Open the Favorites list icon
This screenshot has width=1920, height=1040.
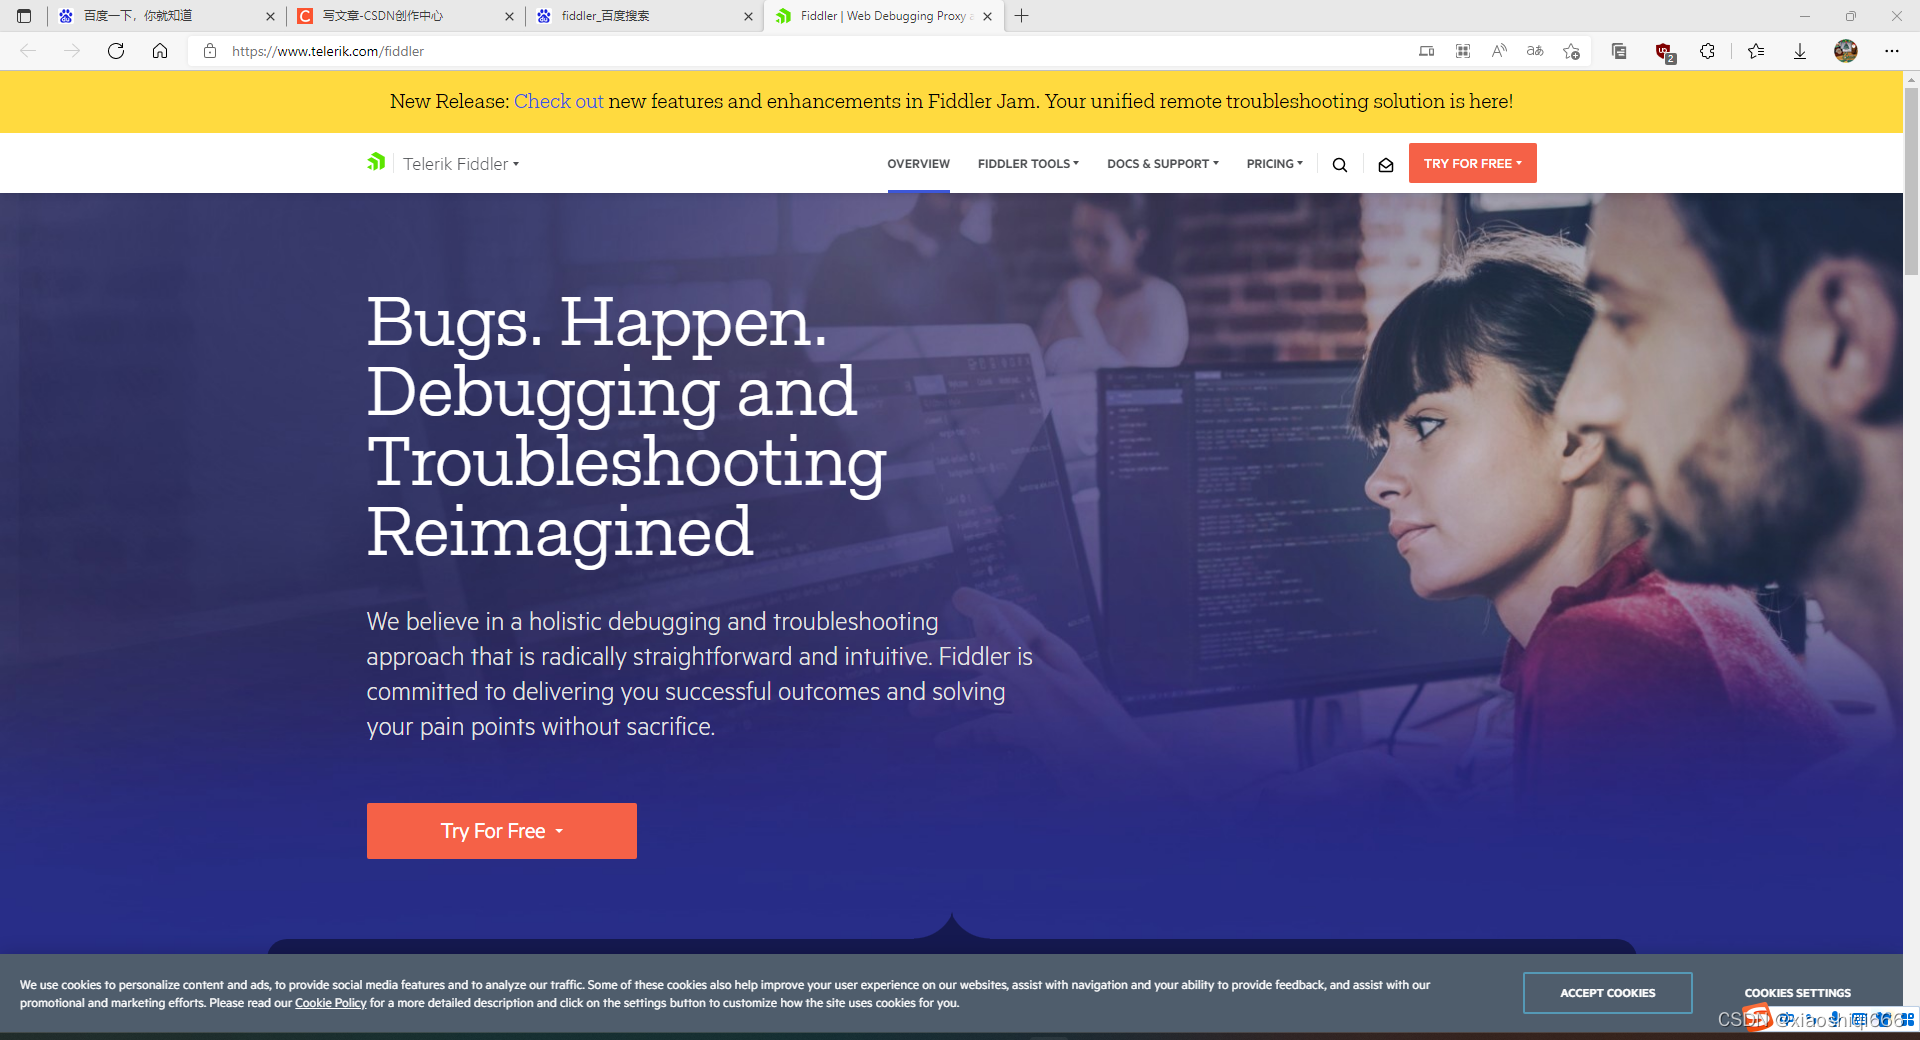point(1756,51)
